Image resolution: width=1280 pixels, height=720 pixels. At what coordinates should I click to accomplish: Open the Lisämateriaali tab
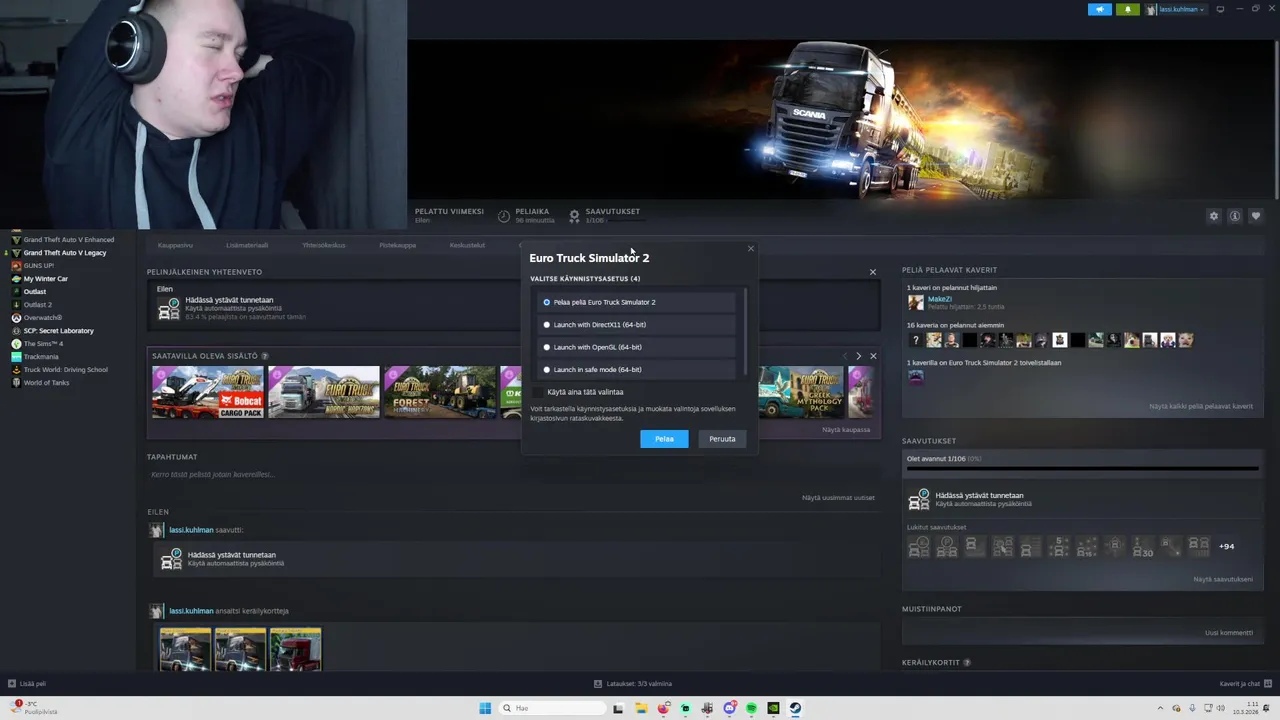tap(247, 245)
